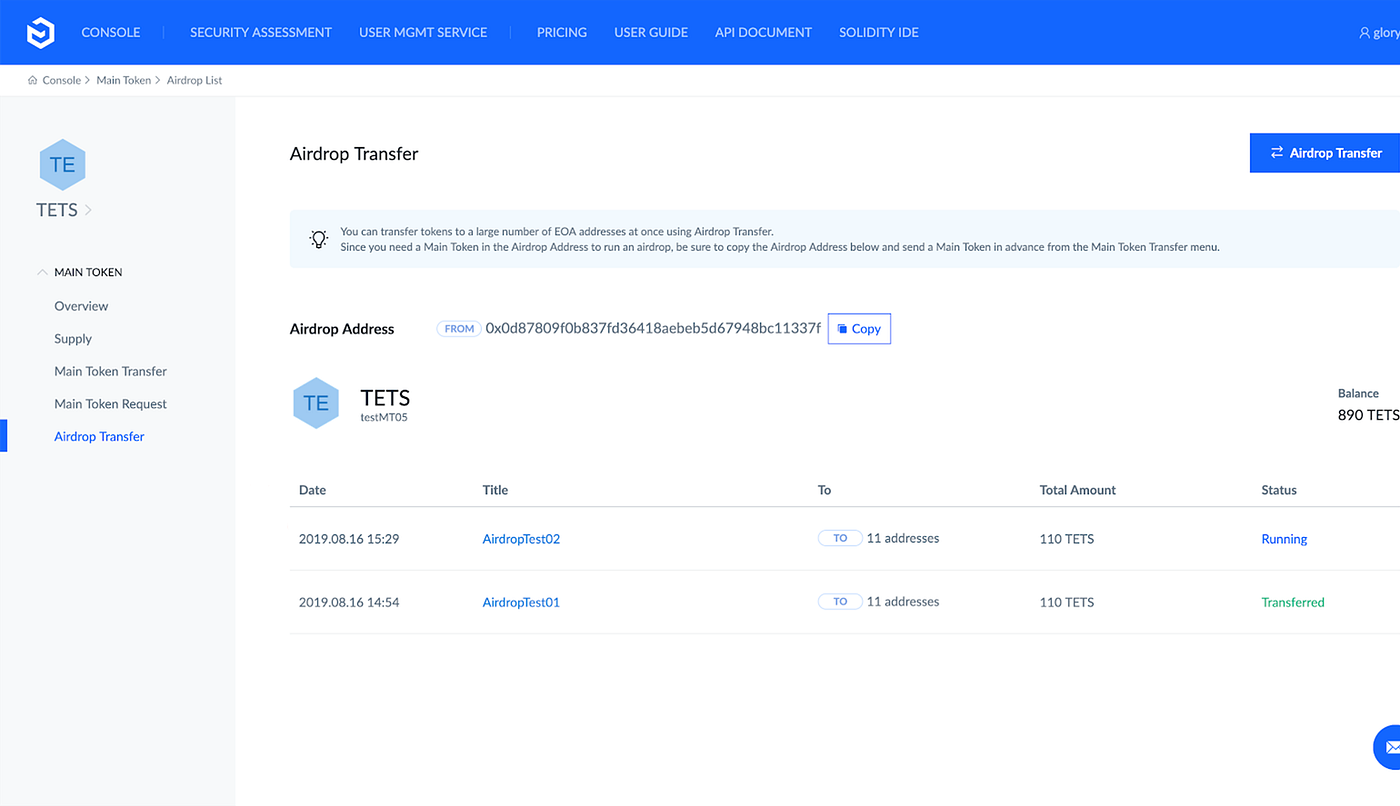1400x806 pixels.
Task: Open Main Token Transfer in the sidebar
Action: pyautogui.click(x=111, y=371)
